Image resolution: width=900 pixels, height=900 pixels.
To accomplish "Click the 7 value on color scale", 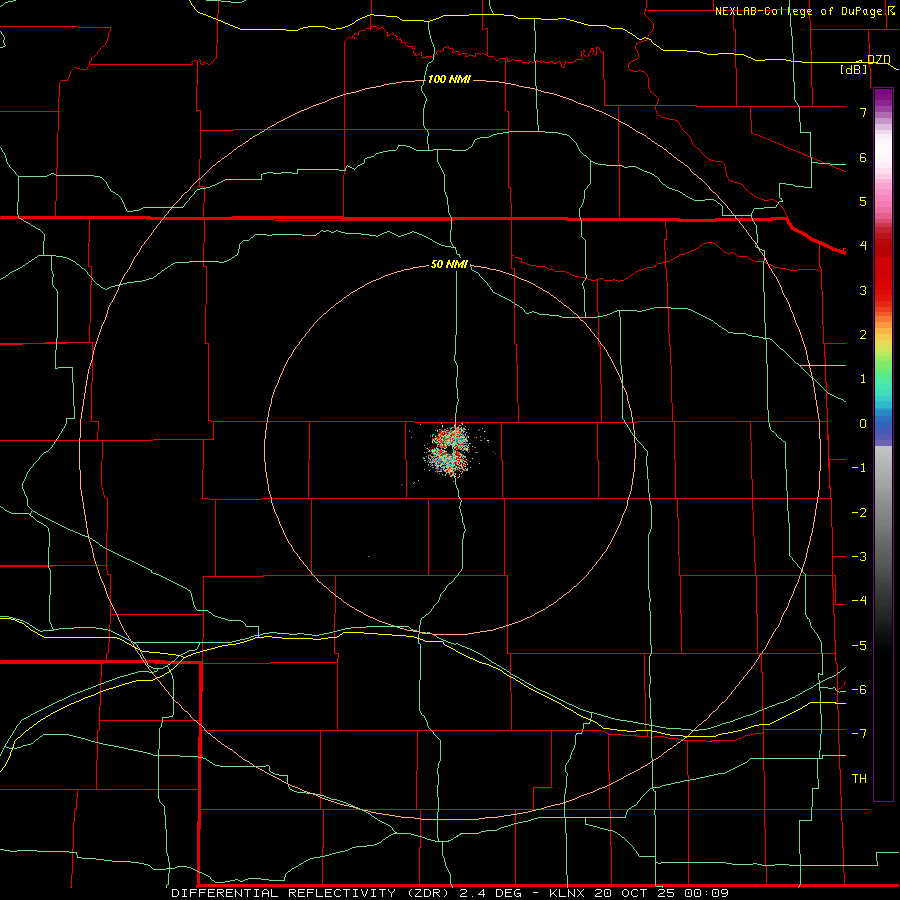I will (x=863, y=112).
